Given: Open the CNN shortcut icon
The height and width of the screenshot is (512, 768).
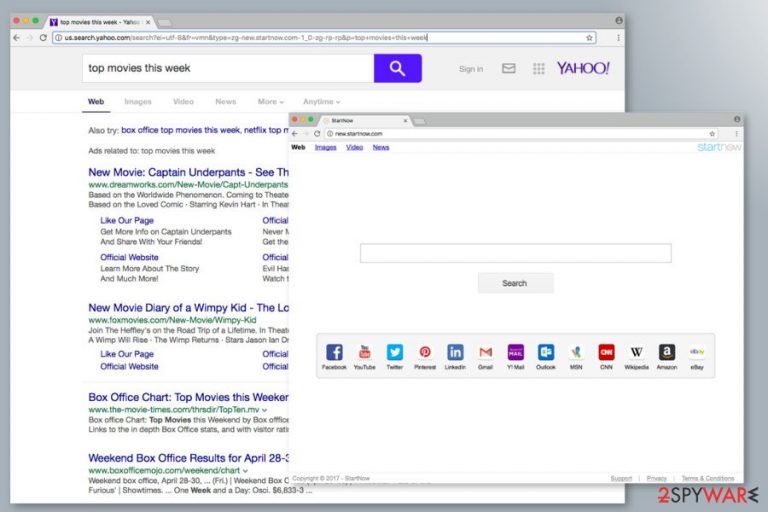Looking at the screenshot, I should tap(606, 352).
